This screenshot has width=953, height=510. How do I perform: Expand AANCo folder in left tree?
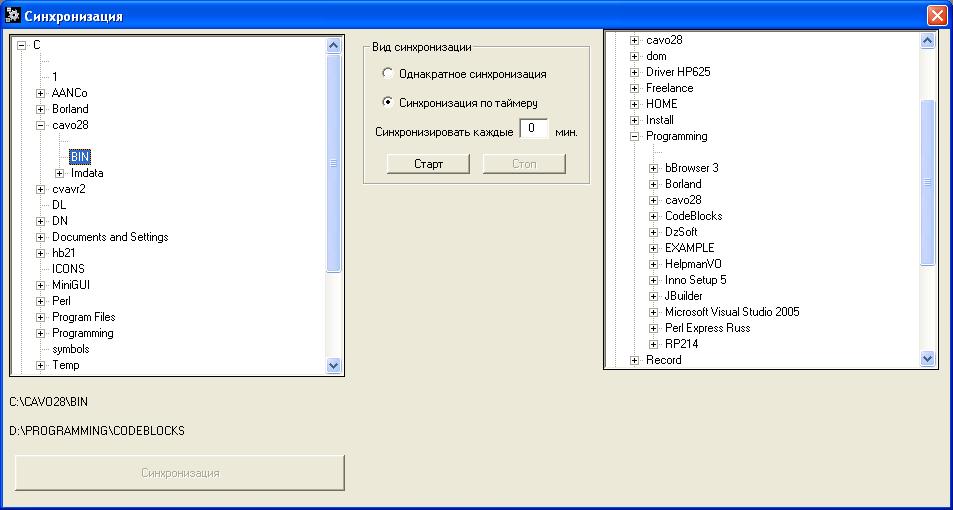pyautogui.click(x=41, y=93)
